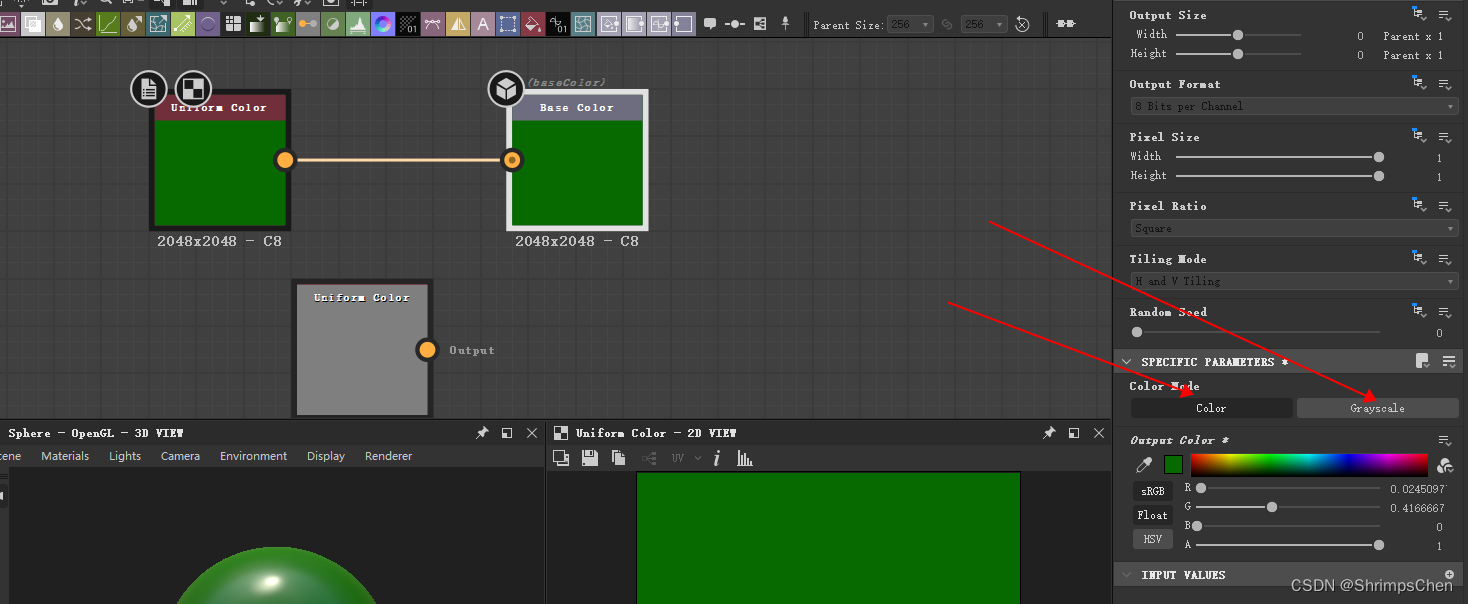Click the Output Color green swatch

tap(1173, 465)
